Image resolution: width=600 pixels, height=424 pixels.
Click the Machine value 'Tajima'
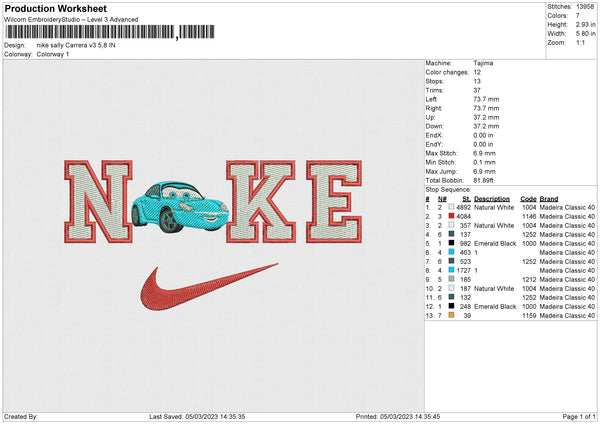(483, 63)
